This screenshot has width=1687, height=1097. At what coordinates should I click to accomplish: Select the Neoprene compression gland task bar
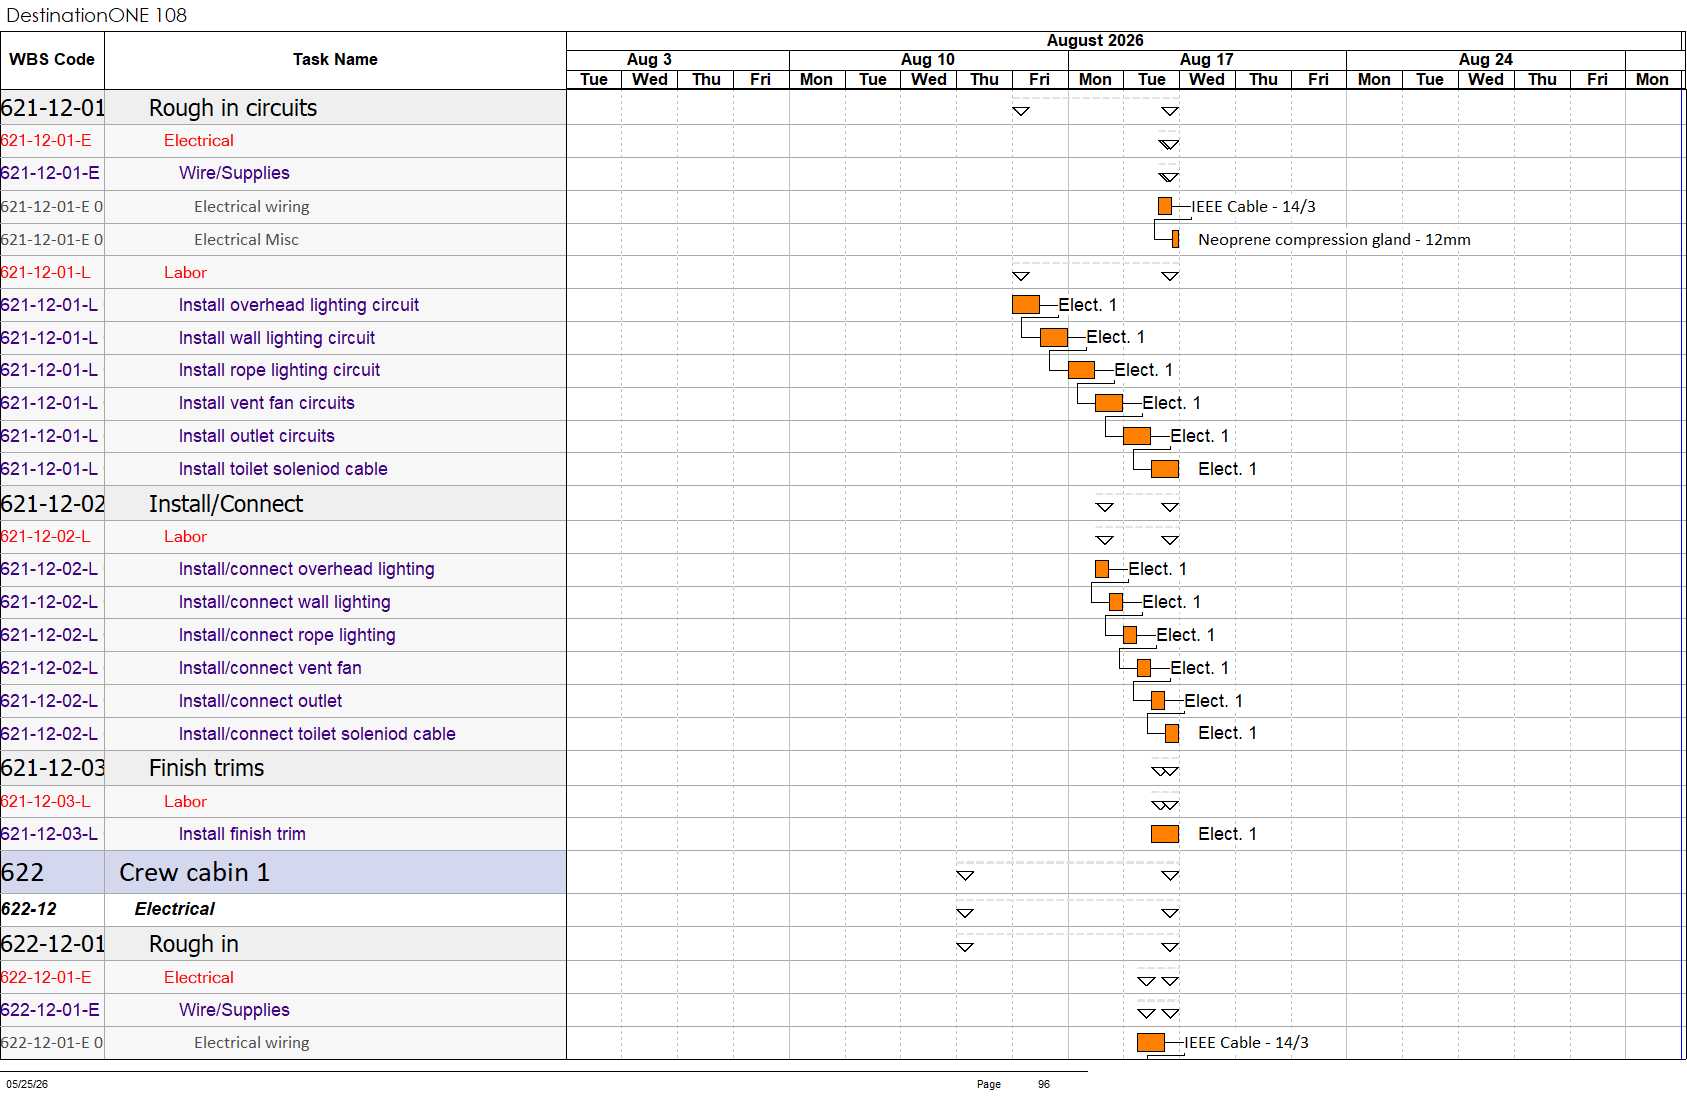pyautogui.click(x=1175, y=239)
